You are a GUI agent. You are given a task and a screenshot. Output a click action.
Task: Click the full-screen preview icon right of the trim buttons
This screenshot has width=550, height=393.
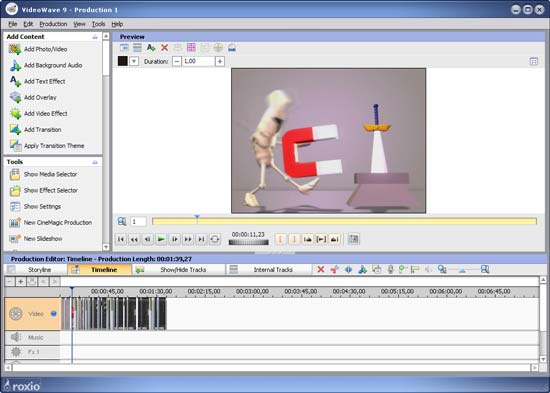(354, 239)
